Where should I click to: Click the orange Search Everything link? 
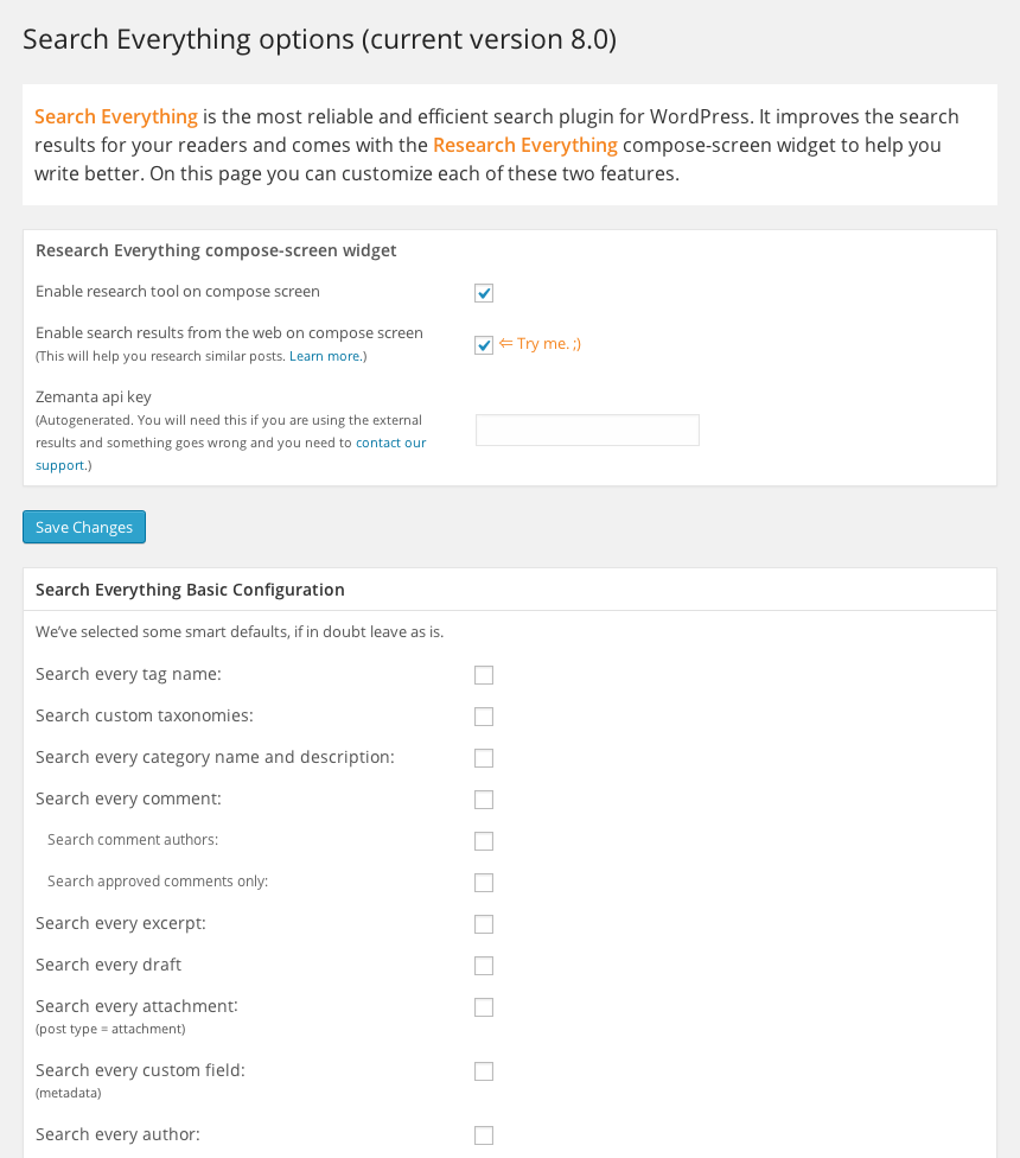(x=116, y=117)
